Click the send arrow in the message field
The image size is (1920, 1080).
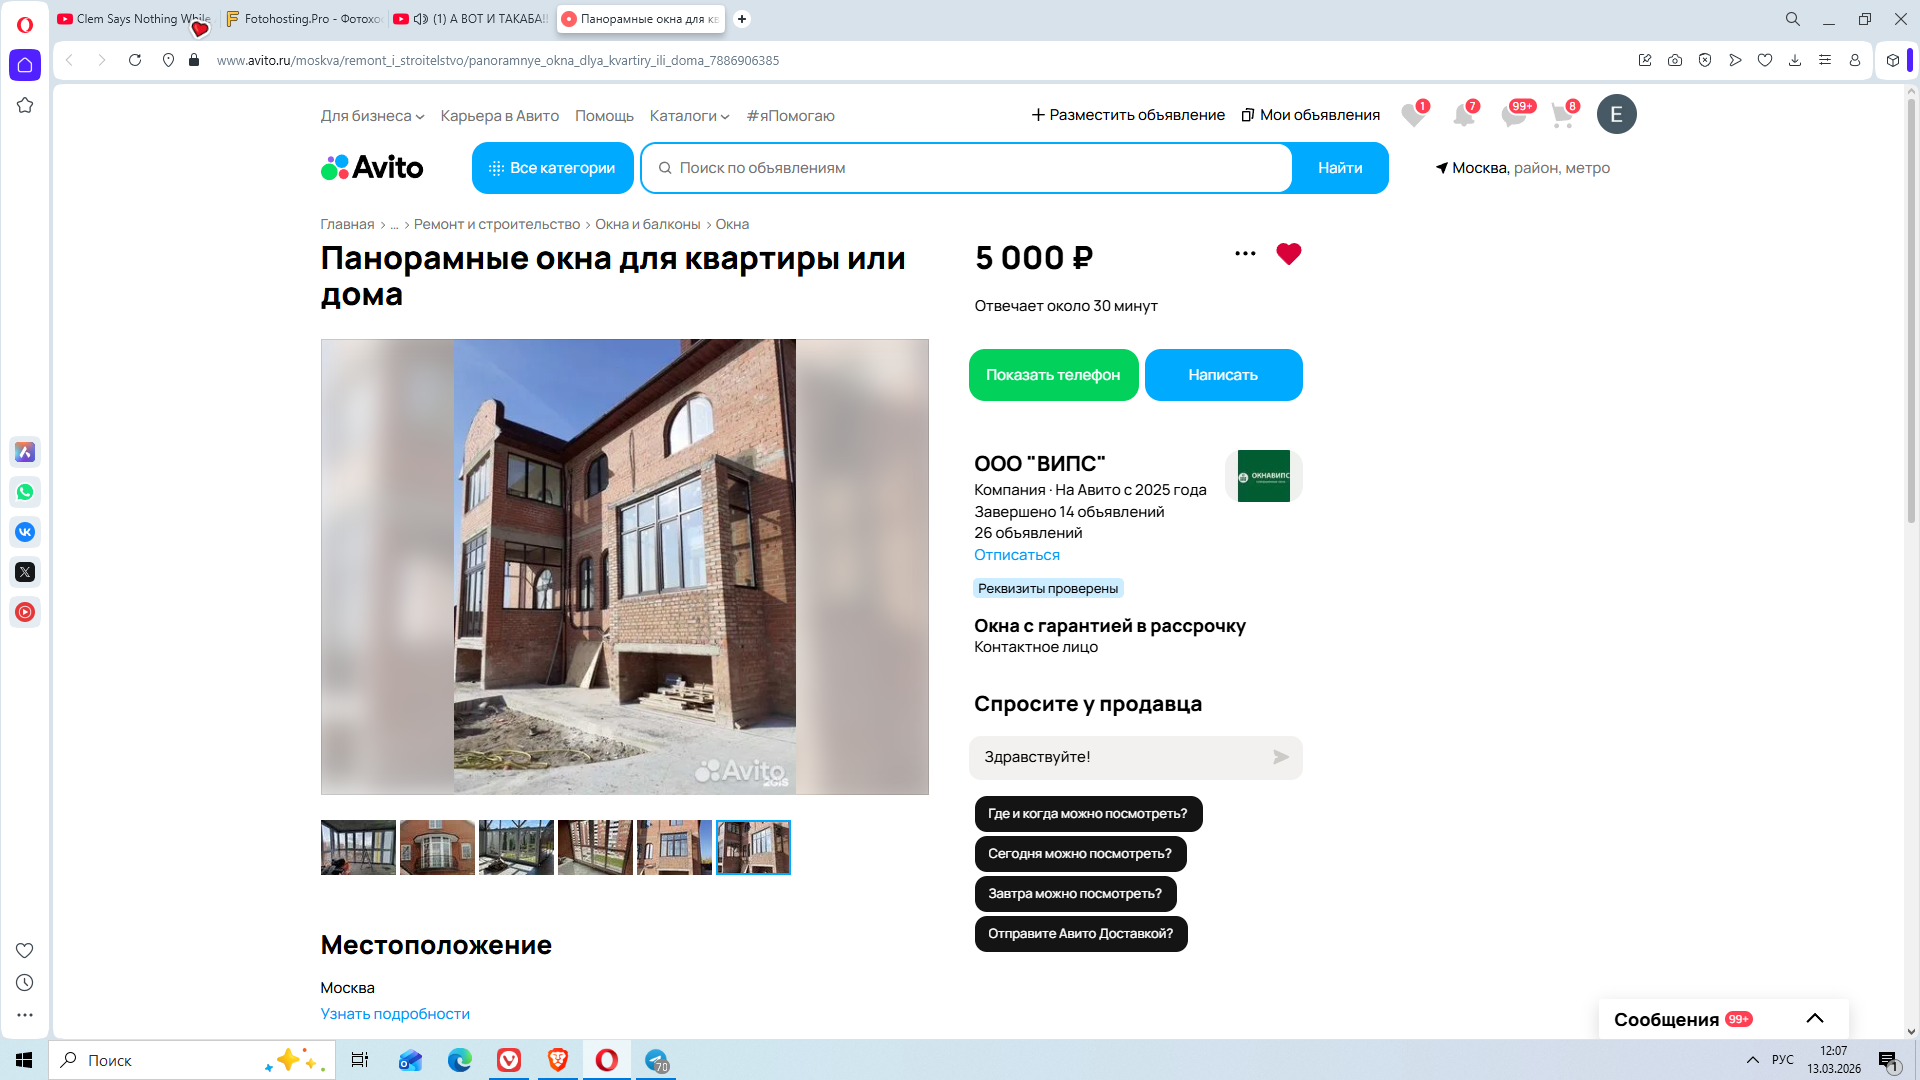1280,757
